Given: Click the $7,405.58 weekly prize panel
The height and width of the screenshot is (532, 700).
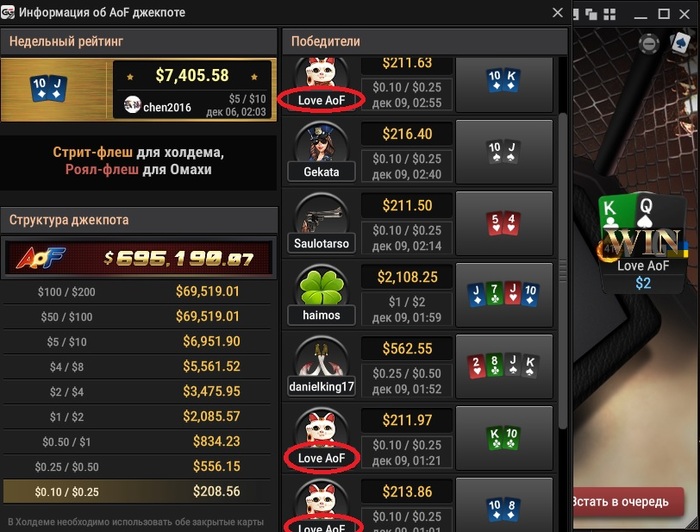Looking at the screenshot, I should 192,89.
